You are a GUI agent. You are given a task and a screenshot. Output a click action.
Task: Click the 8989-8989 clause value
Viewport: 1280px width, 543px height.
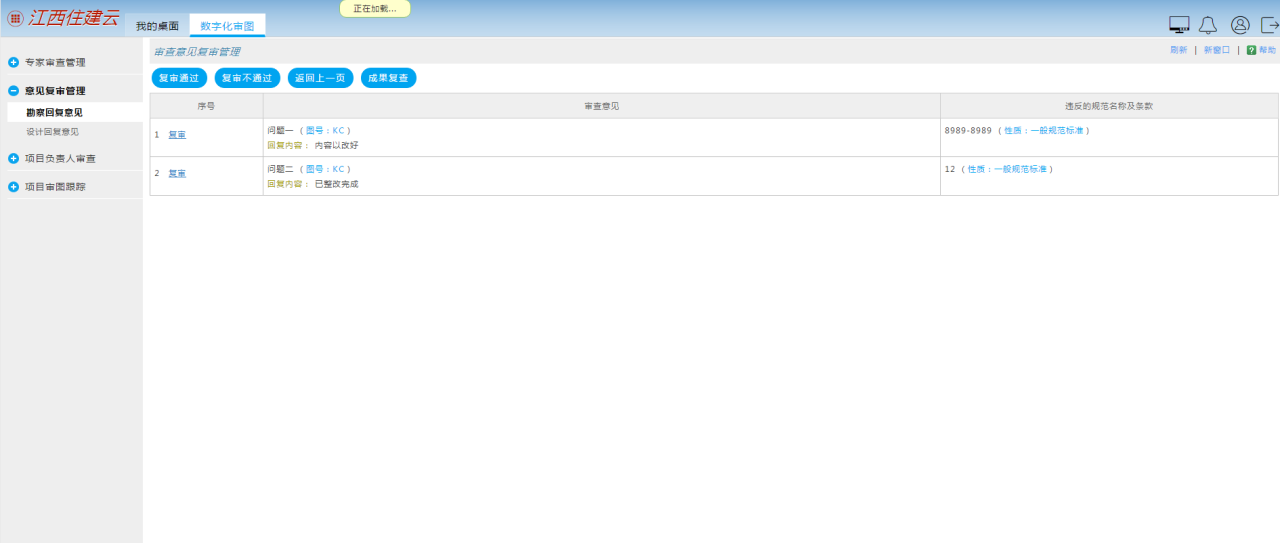pyautogui.click(x=968, y=130)
